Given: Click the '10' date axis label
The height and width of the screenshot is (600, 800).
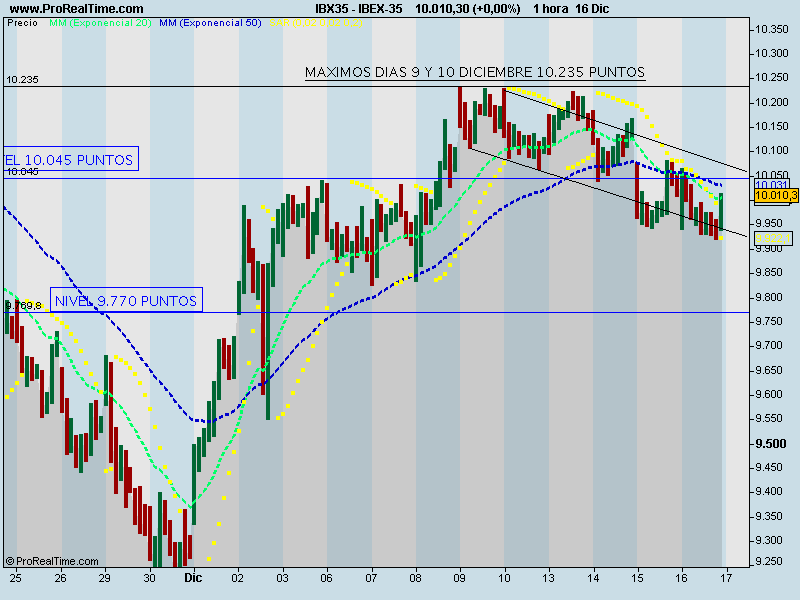Looking at the screenshot, I should (504, 578).
